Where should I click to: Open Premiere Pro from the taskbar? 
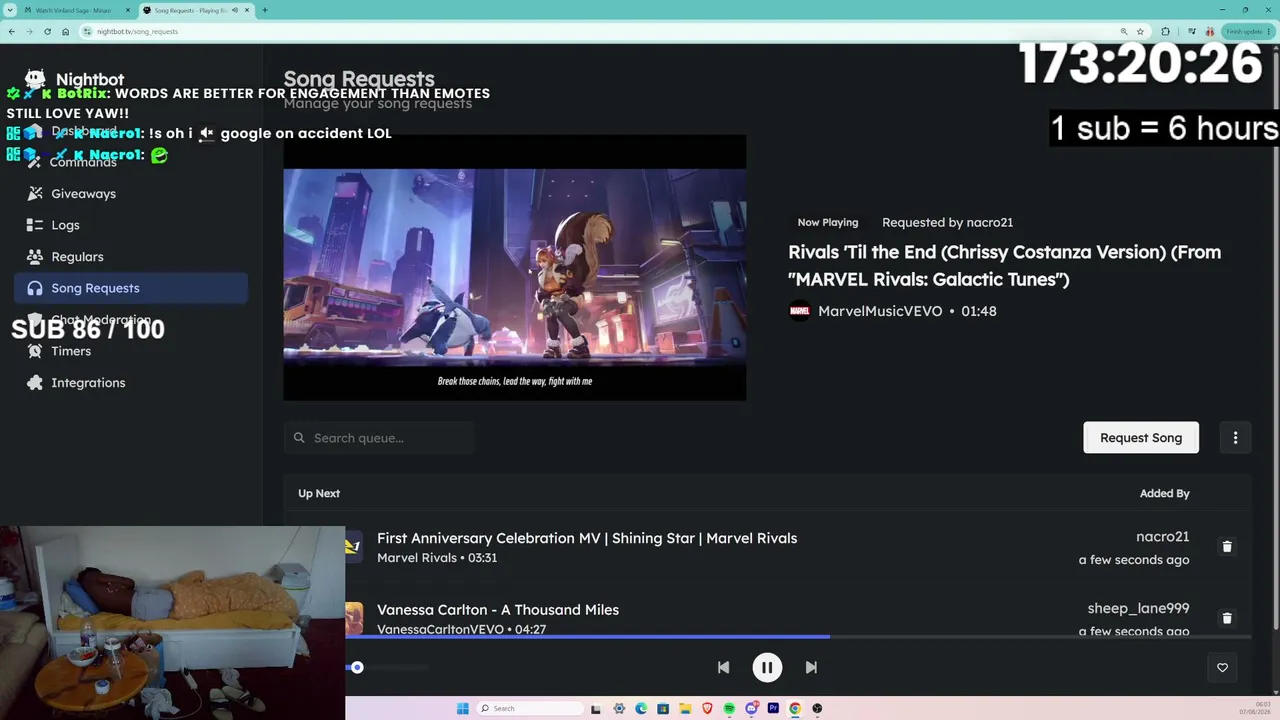[x=773, y=708]
